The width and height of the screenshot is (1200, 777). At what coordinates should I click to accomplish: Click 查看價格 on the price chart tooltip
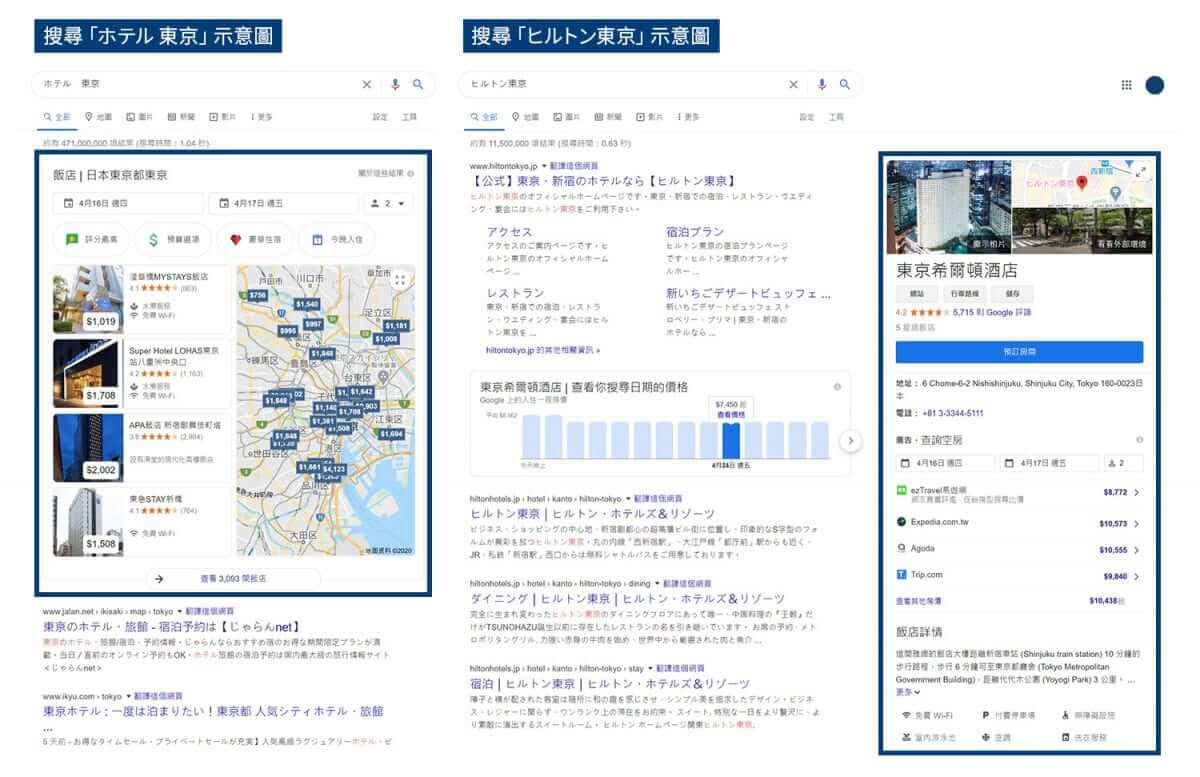(731, 413)
